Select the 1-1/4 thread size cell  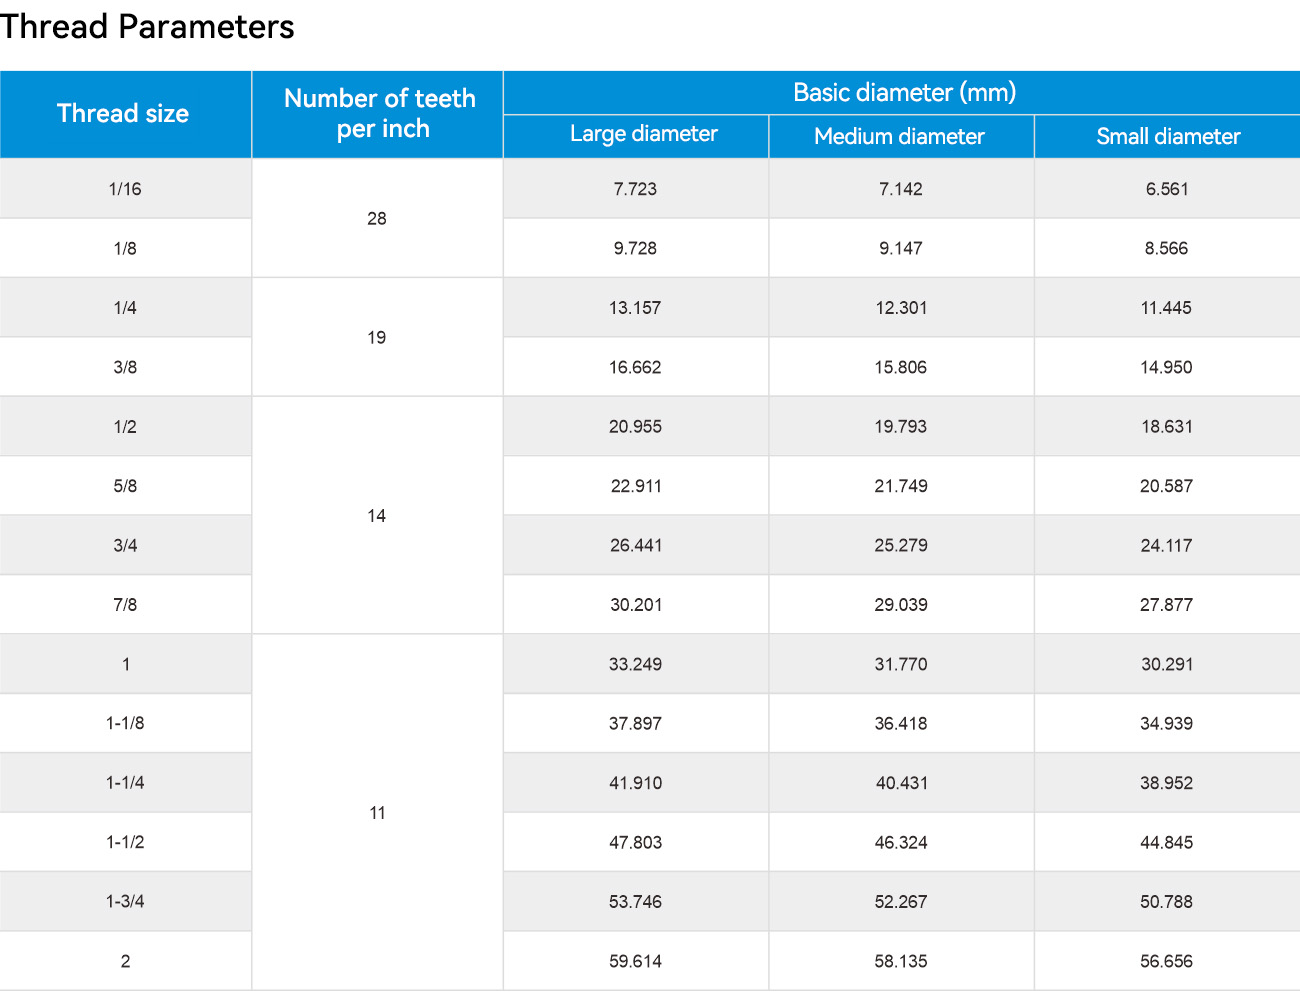125,783
